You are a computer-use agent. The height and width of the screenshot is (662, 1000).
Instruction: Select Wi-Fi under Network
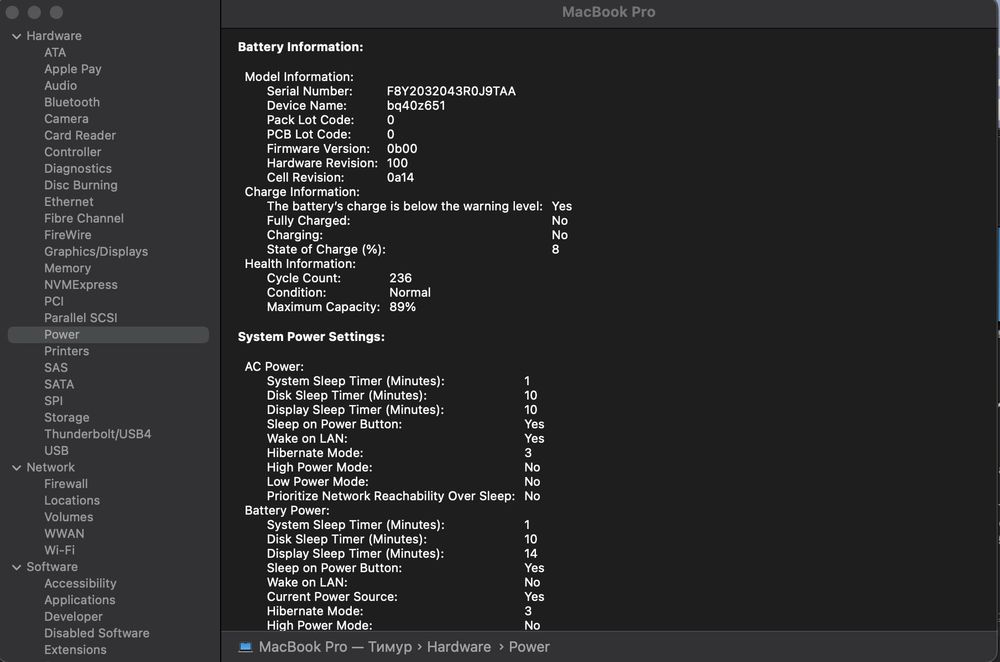59,550
